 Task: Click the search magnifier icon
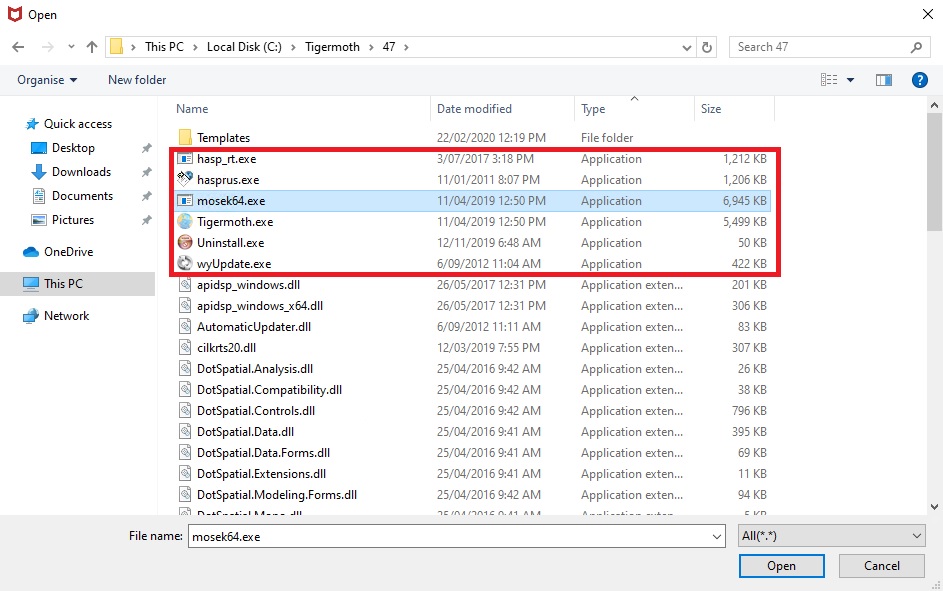tap(917, 47)
